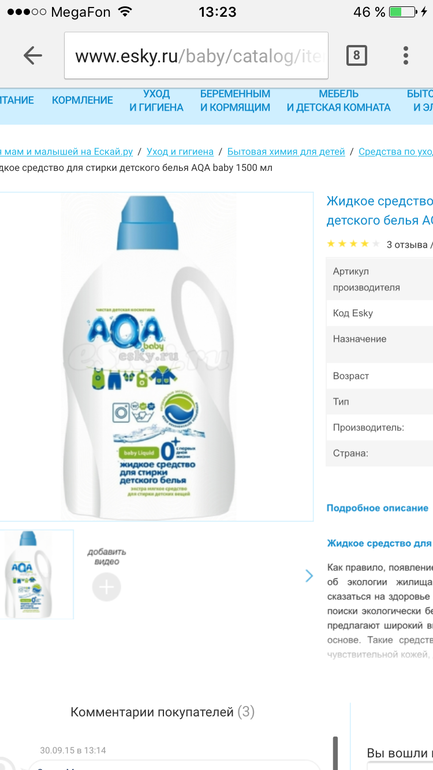The image size is (433, 770).
Task: Click the large AQA baby bottle image
Action: [x=149, y=357]
